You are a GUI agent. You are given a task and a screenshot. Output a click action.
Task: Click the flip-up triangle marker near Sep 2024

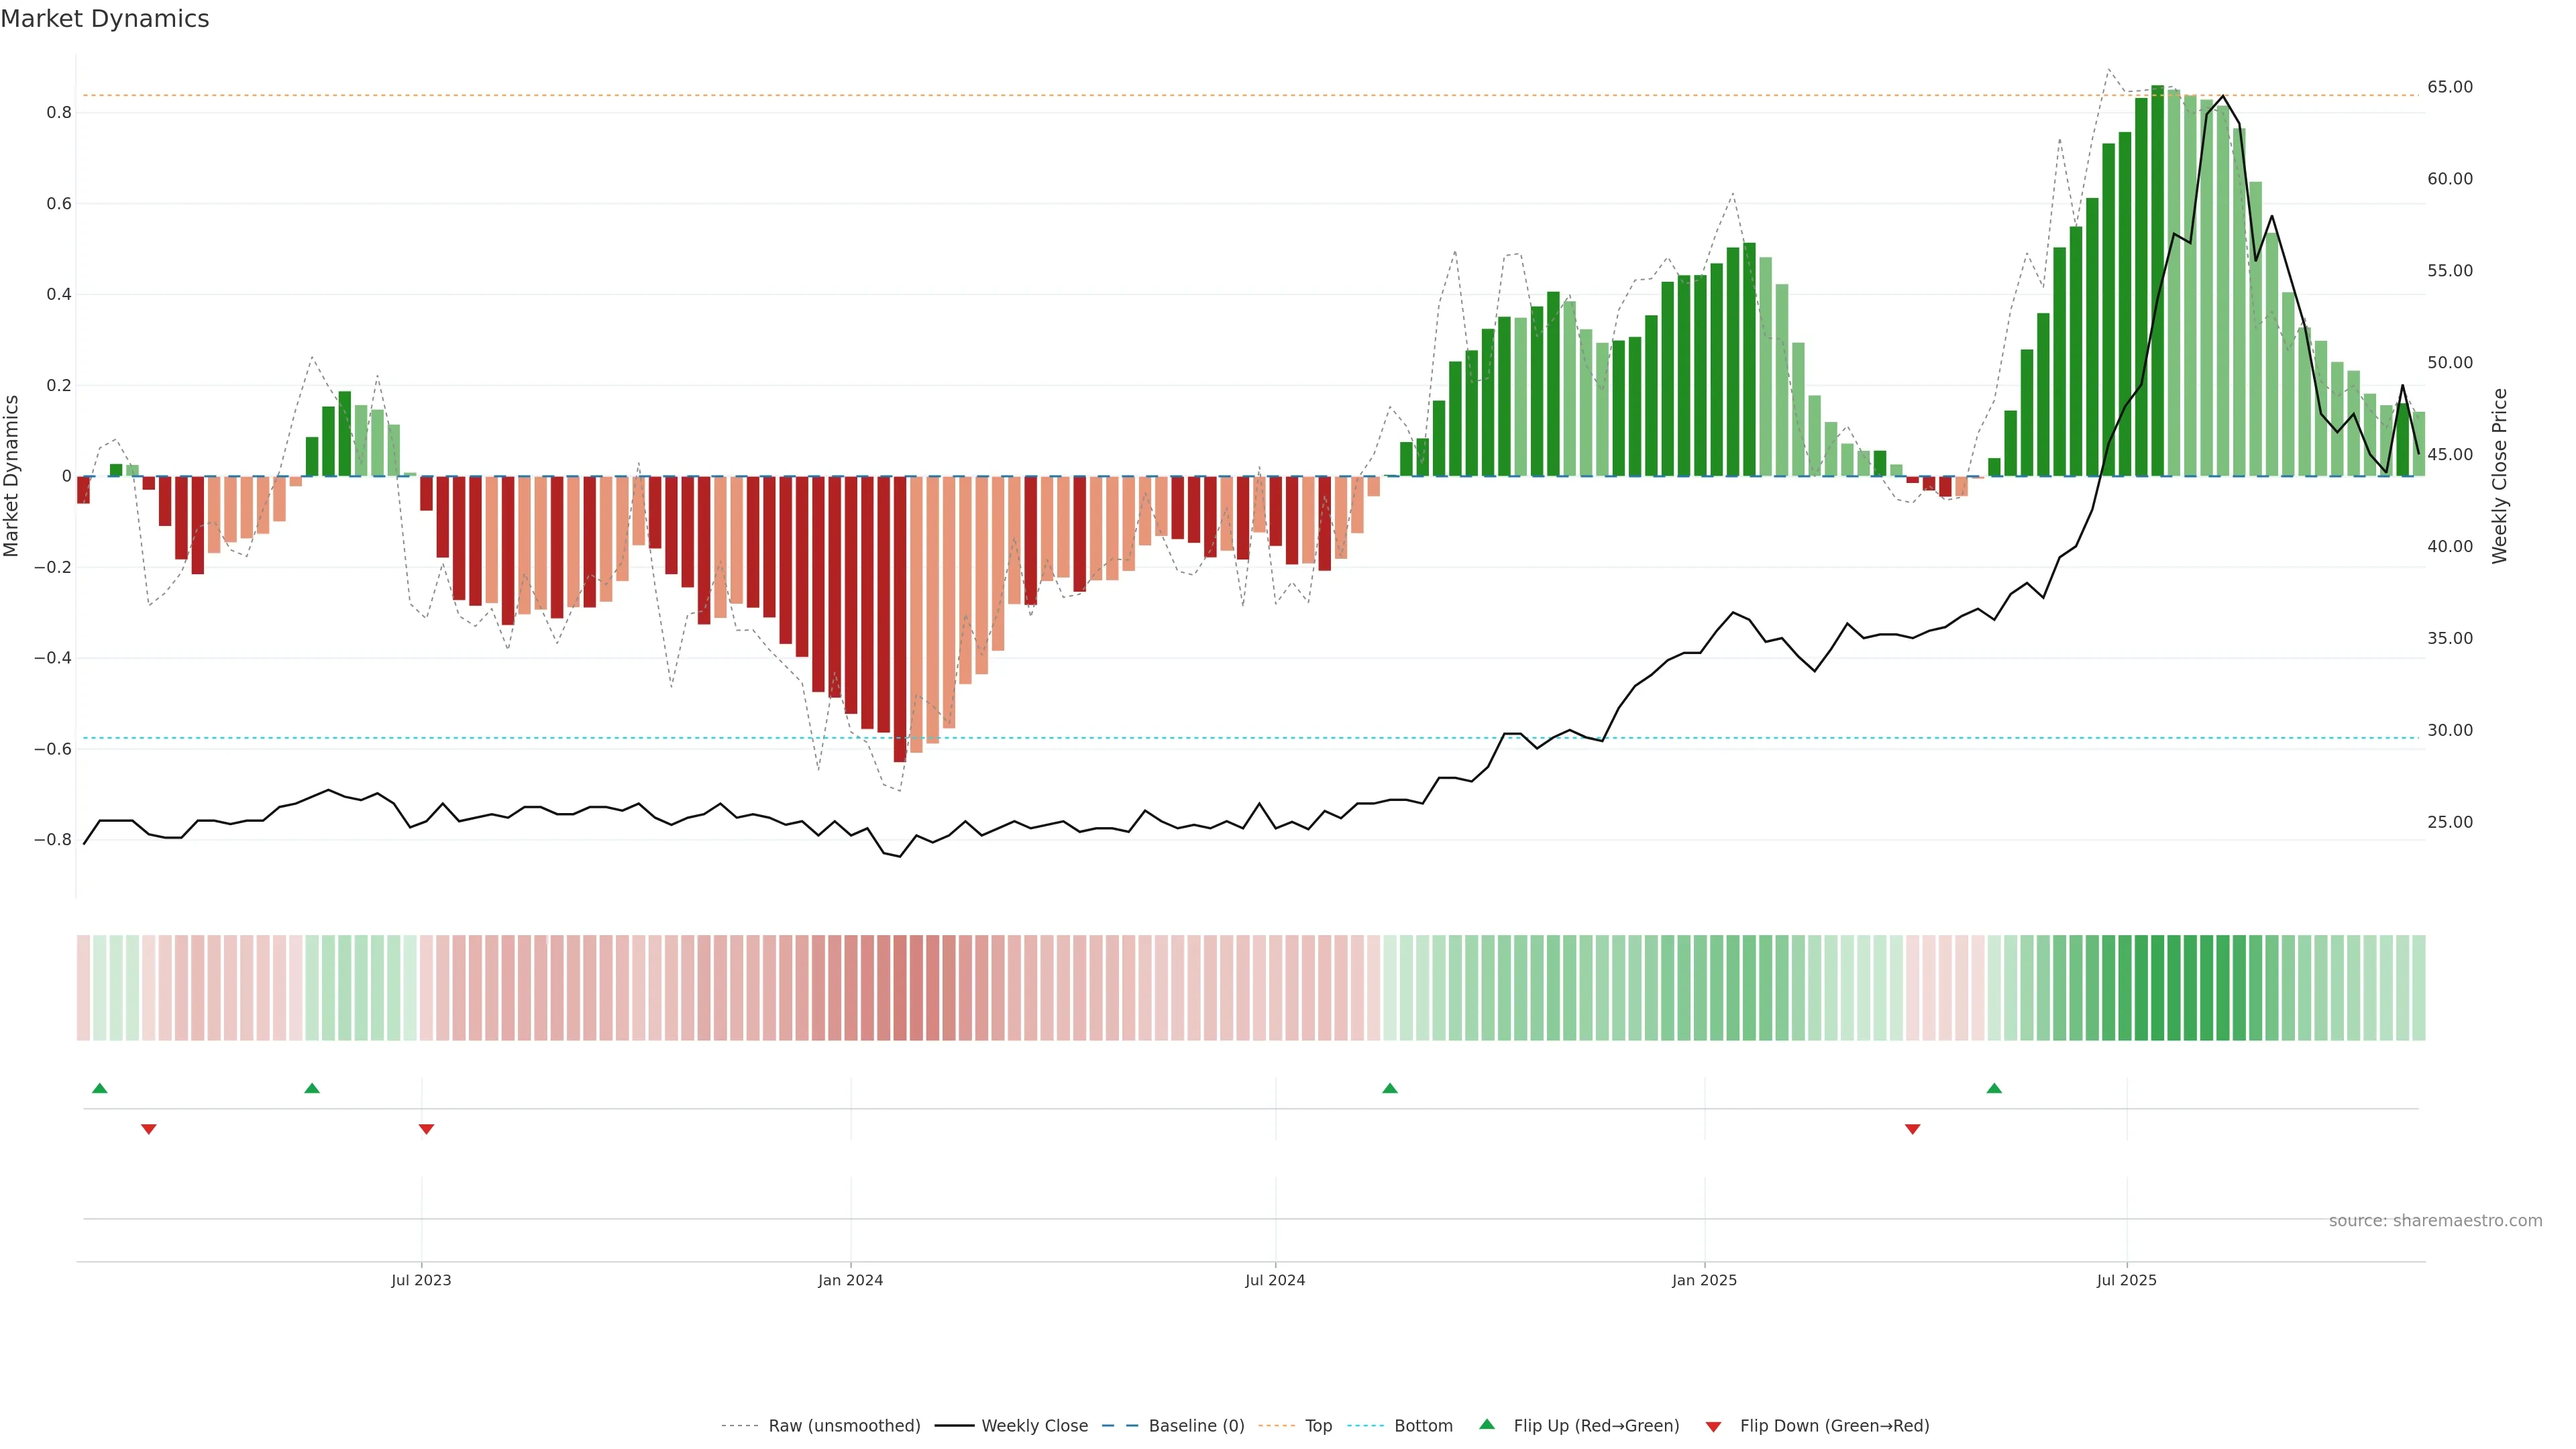(1389, 1088)
